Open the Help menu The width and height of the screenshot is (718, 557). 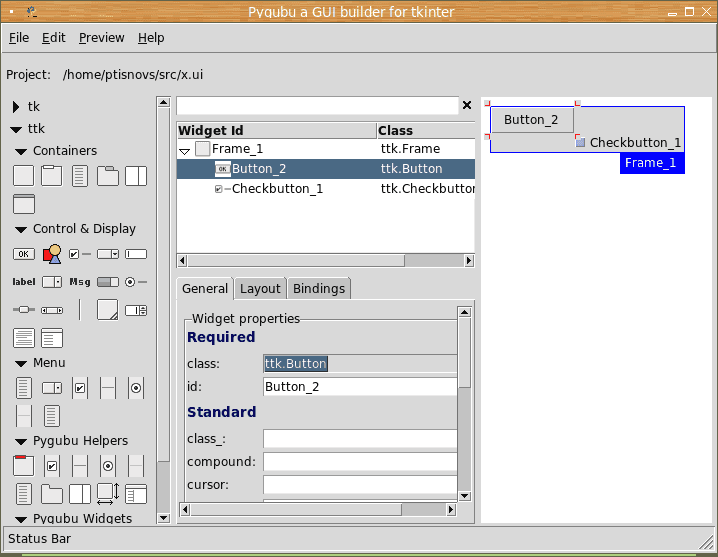click(x=151, y=38)
